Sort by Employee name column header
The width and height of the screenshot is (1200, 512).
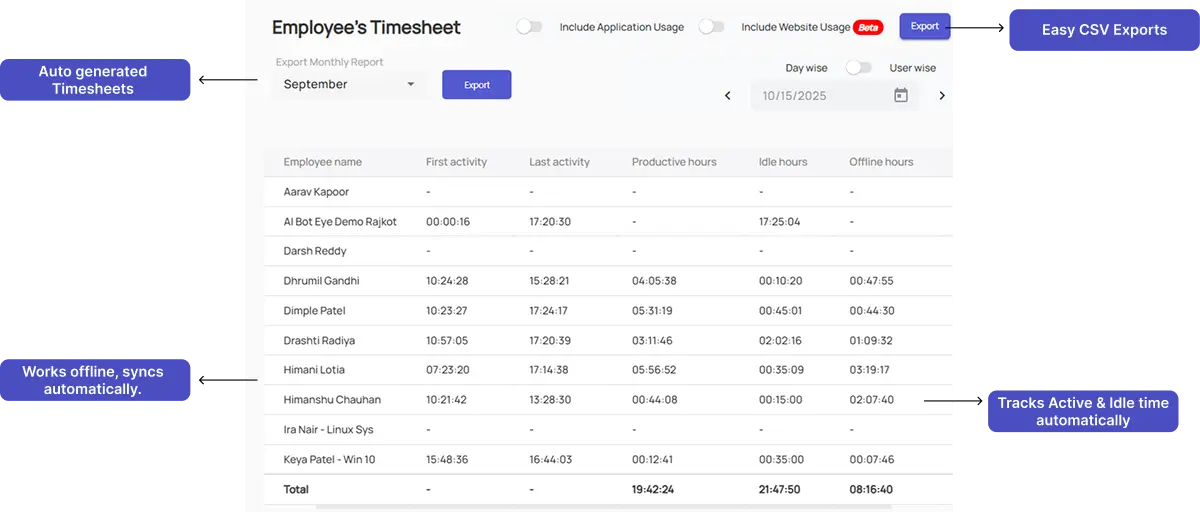(x=322, y=162)
